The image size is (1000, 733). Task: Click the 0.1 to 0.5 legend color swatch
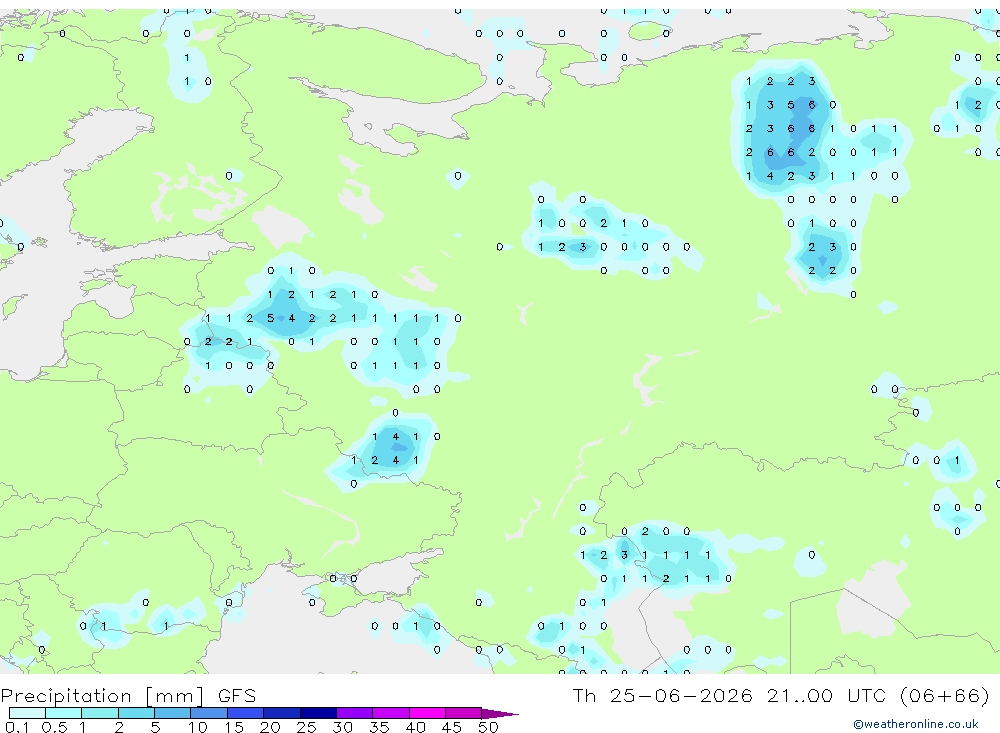(x=27, y=713)
